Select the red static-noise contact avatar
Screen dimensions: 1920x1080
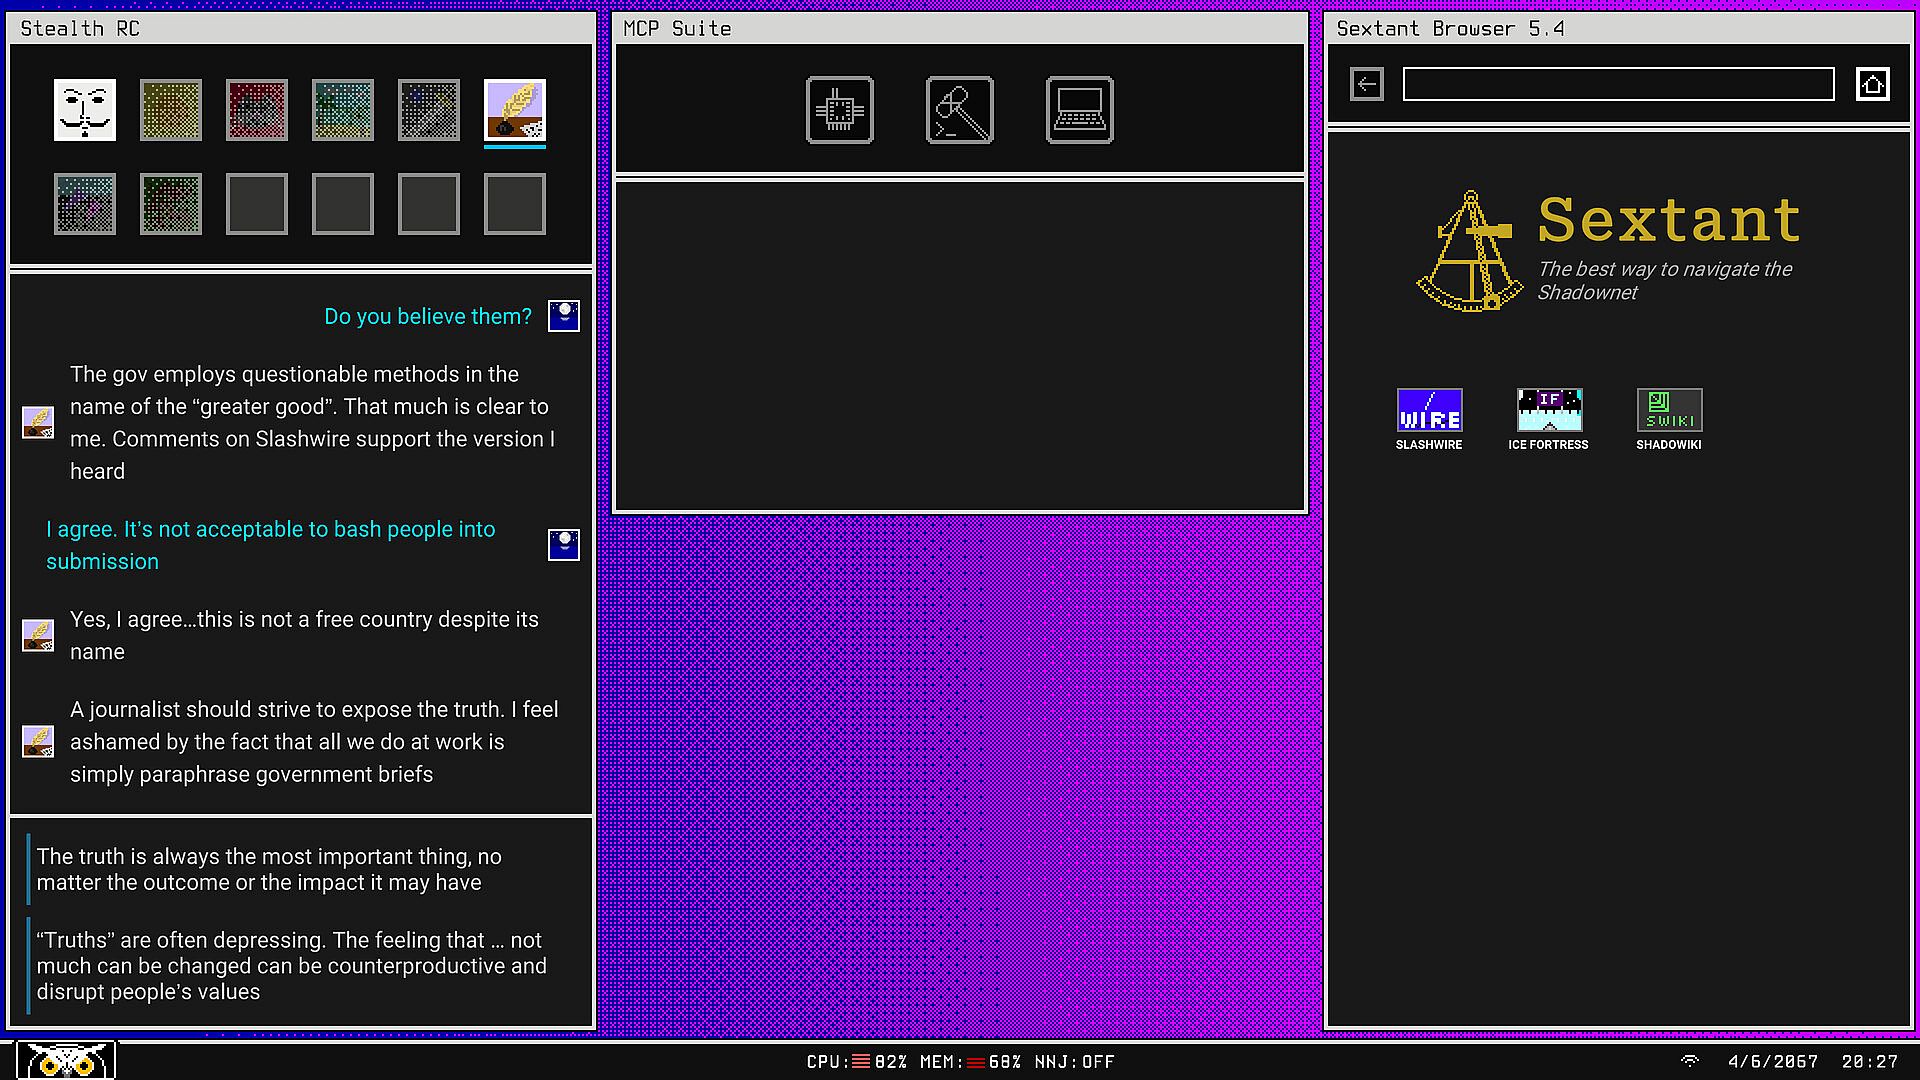click(257, 110)
